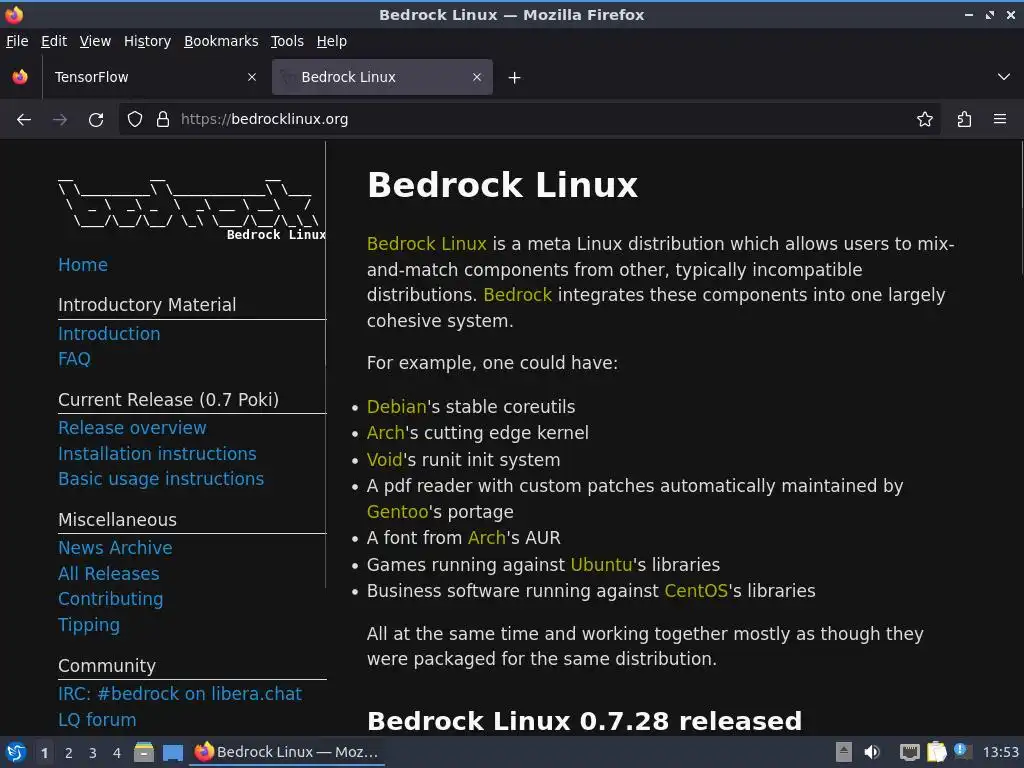The width and height of the screenshot is (1024, 768).
Task: Close the Bedrock Linux tab
Action: pyautogui.click(x=477, y=77)
